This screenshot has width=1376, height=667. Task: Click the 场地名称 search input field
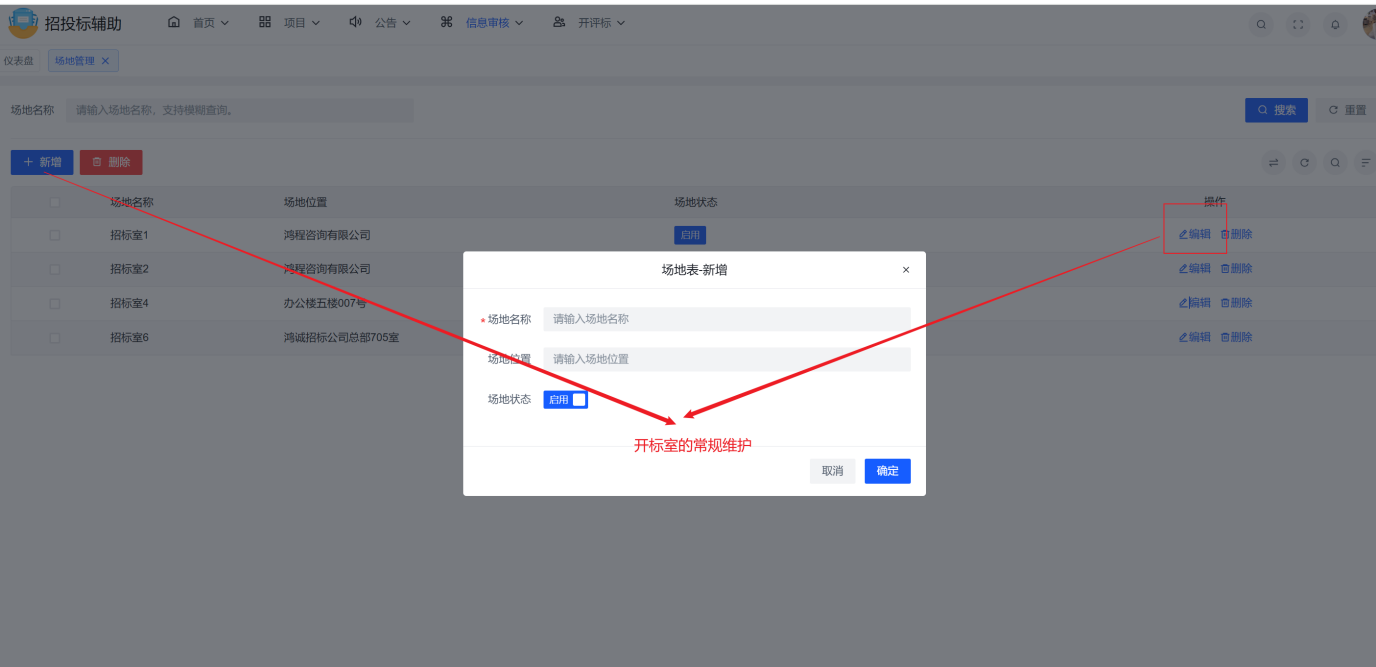click(x=240, y=110)
